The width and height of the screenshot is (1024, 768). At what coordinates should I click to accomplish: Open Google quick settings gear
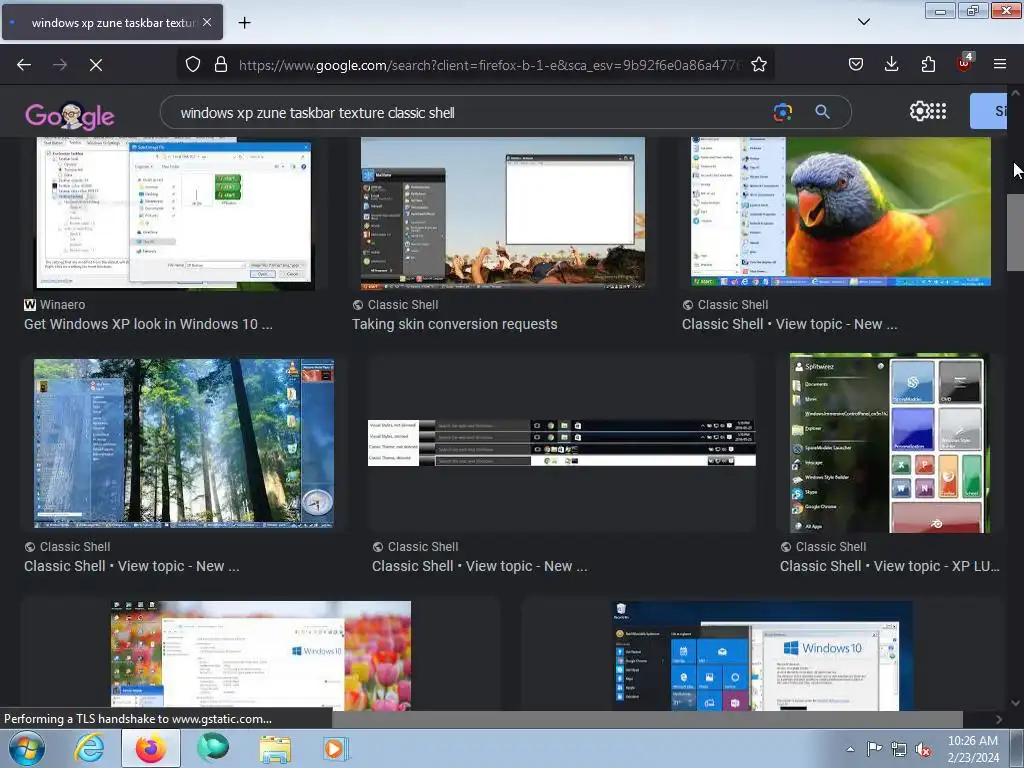(x=919, y=112)
